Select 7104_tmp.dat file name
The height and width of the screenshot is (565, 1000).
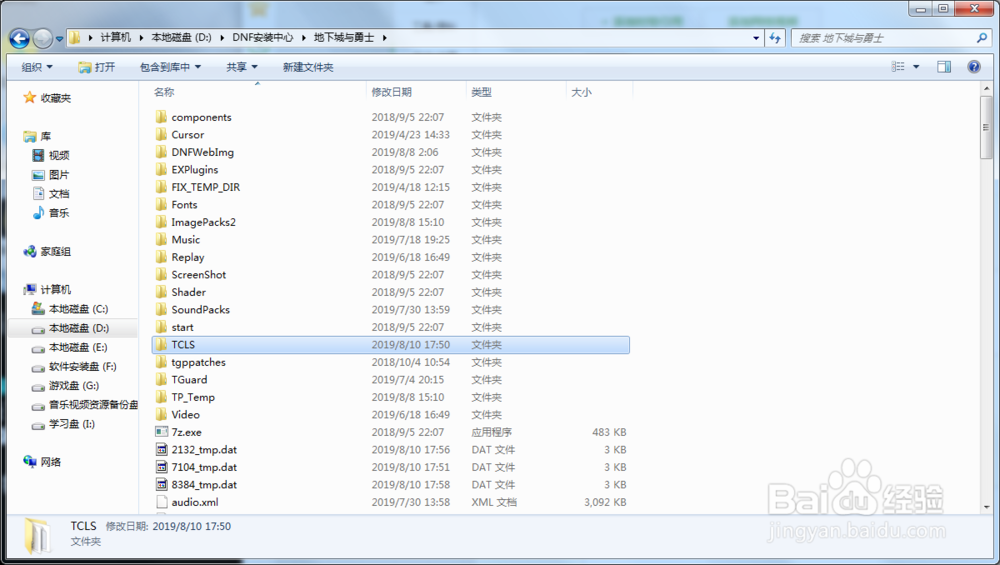tap(204, 467)
